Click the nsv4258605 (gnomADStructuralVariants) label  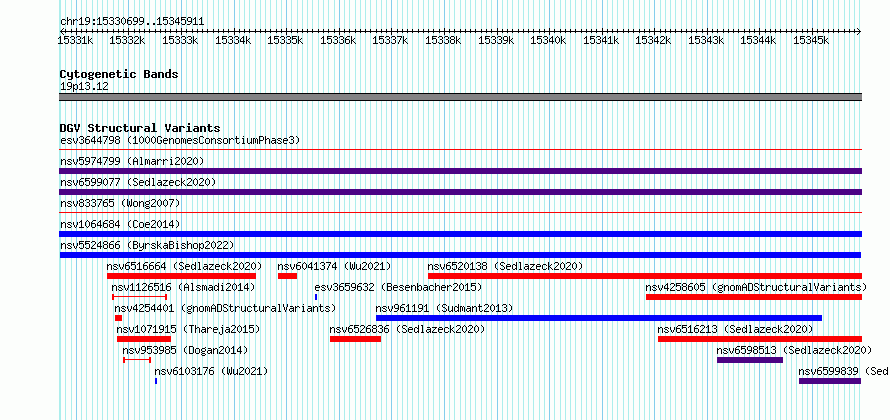tap(756, 287)
